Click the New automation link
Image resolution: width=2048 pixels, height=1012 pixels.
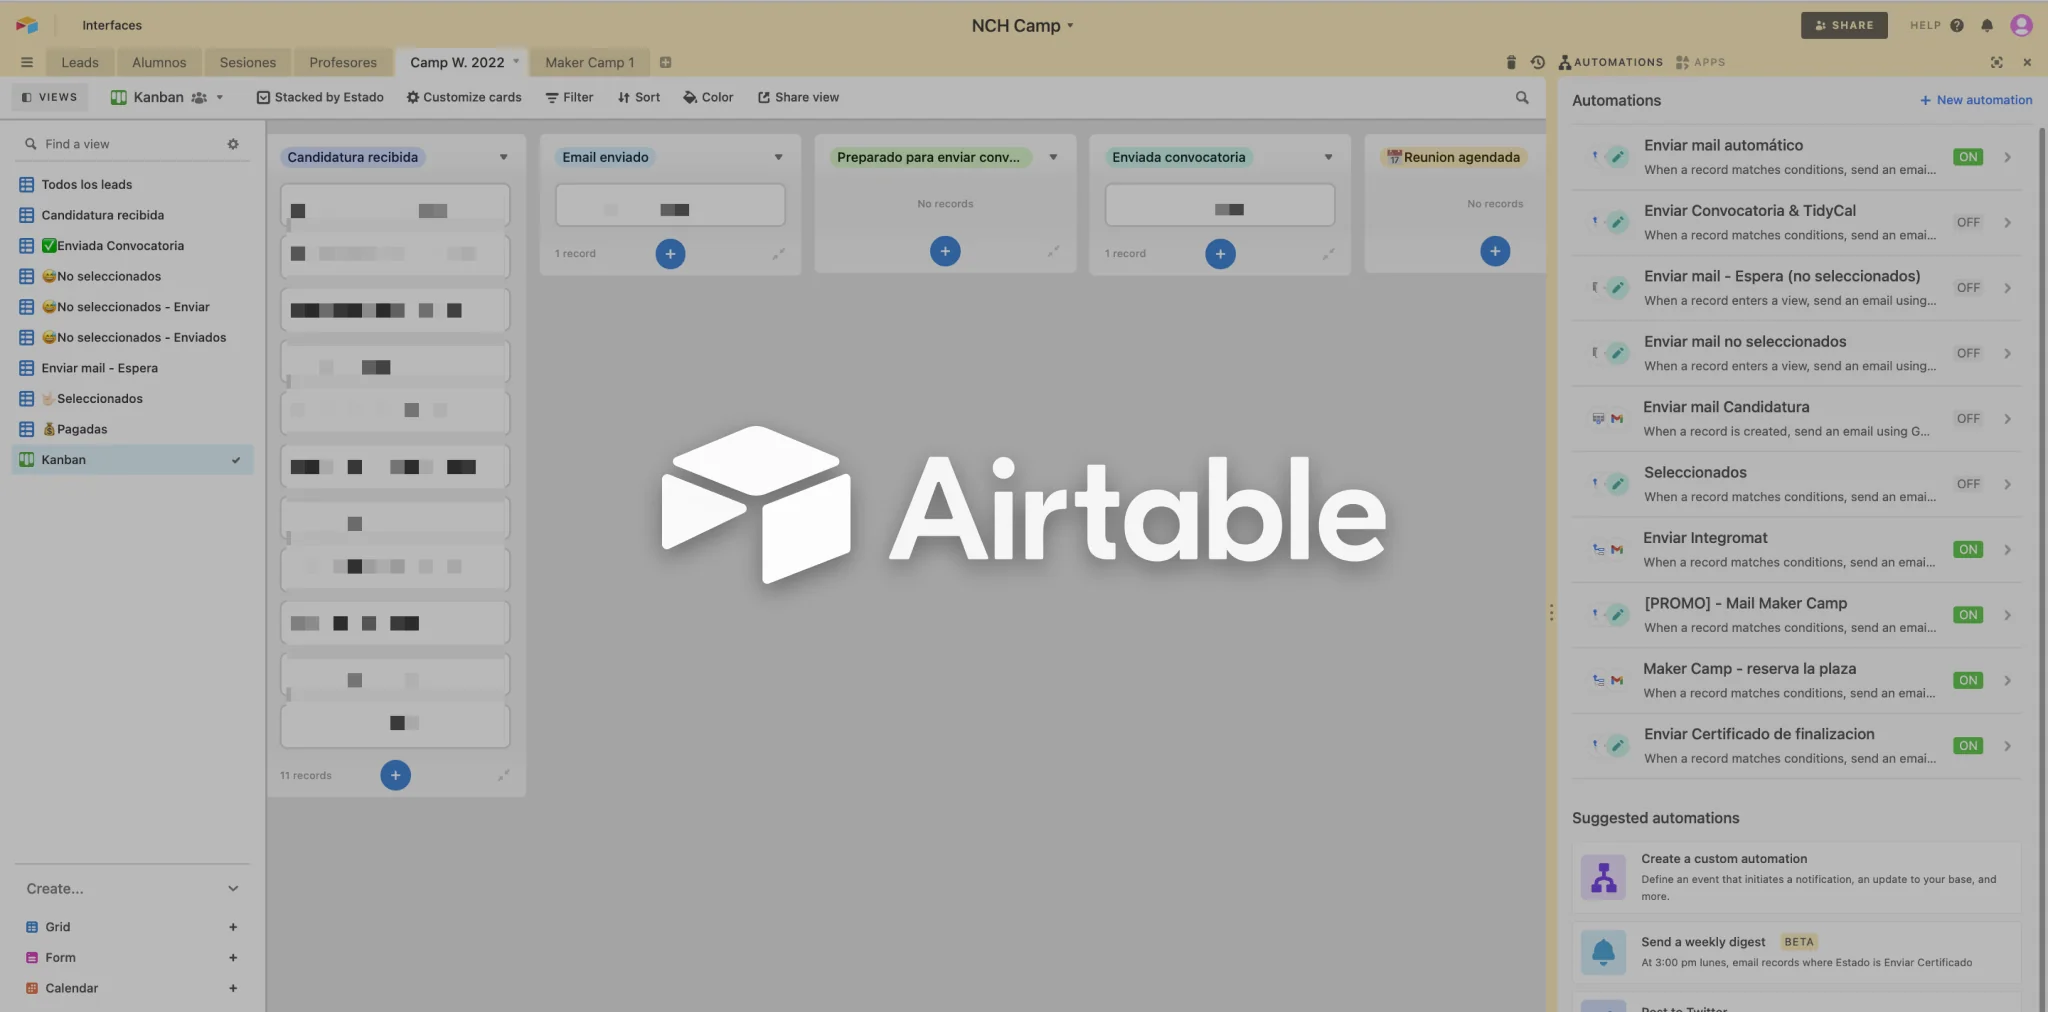[x=1976, y=100]
